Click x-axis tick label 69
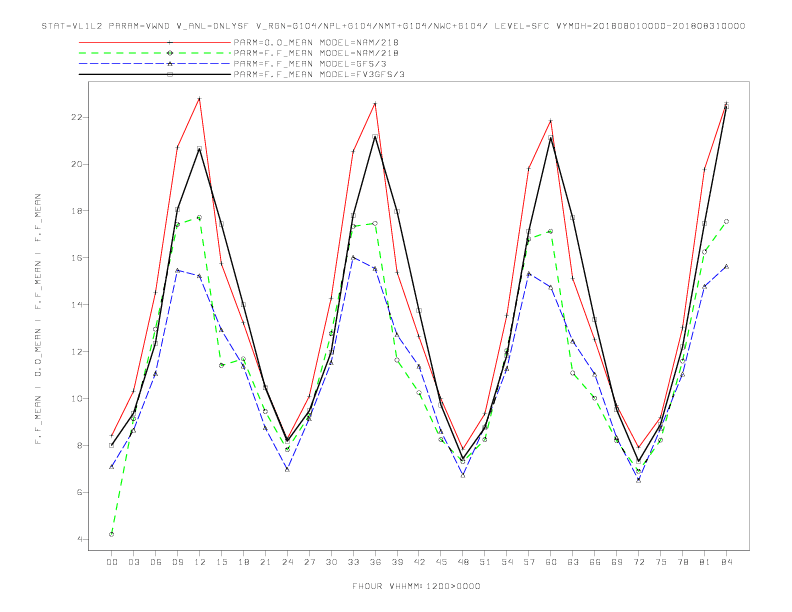This screenshot has height=612, width=792. pyautogui.click(x=617, y=562)
